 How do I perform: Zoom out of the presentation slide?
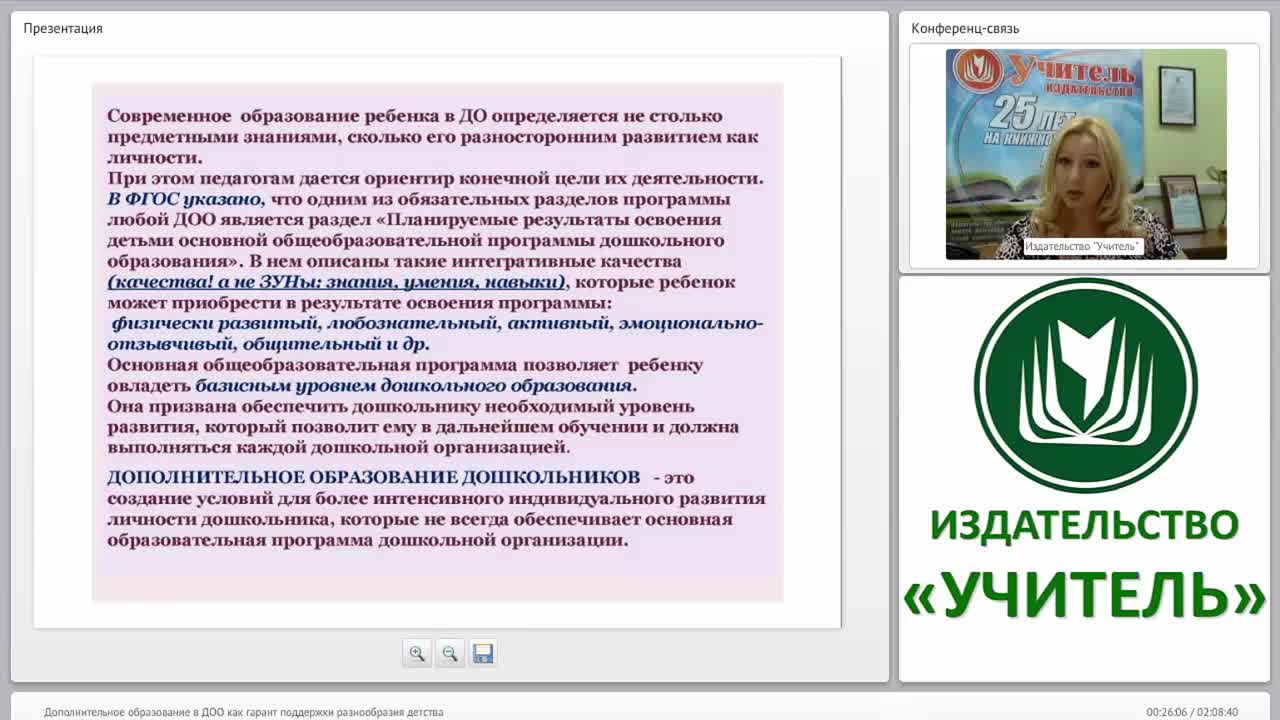tap(450, 653)
